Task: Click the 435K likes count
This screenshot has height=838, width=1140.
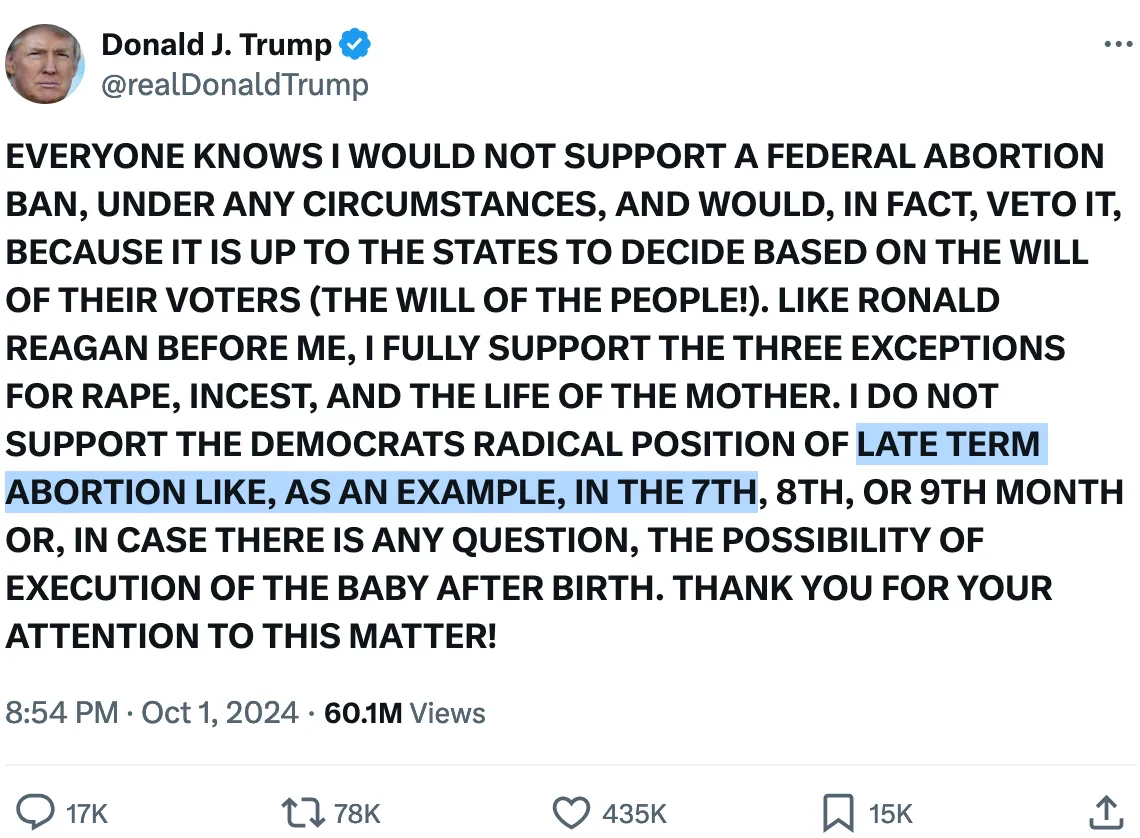Action: (x=635, y=814)
